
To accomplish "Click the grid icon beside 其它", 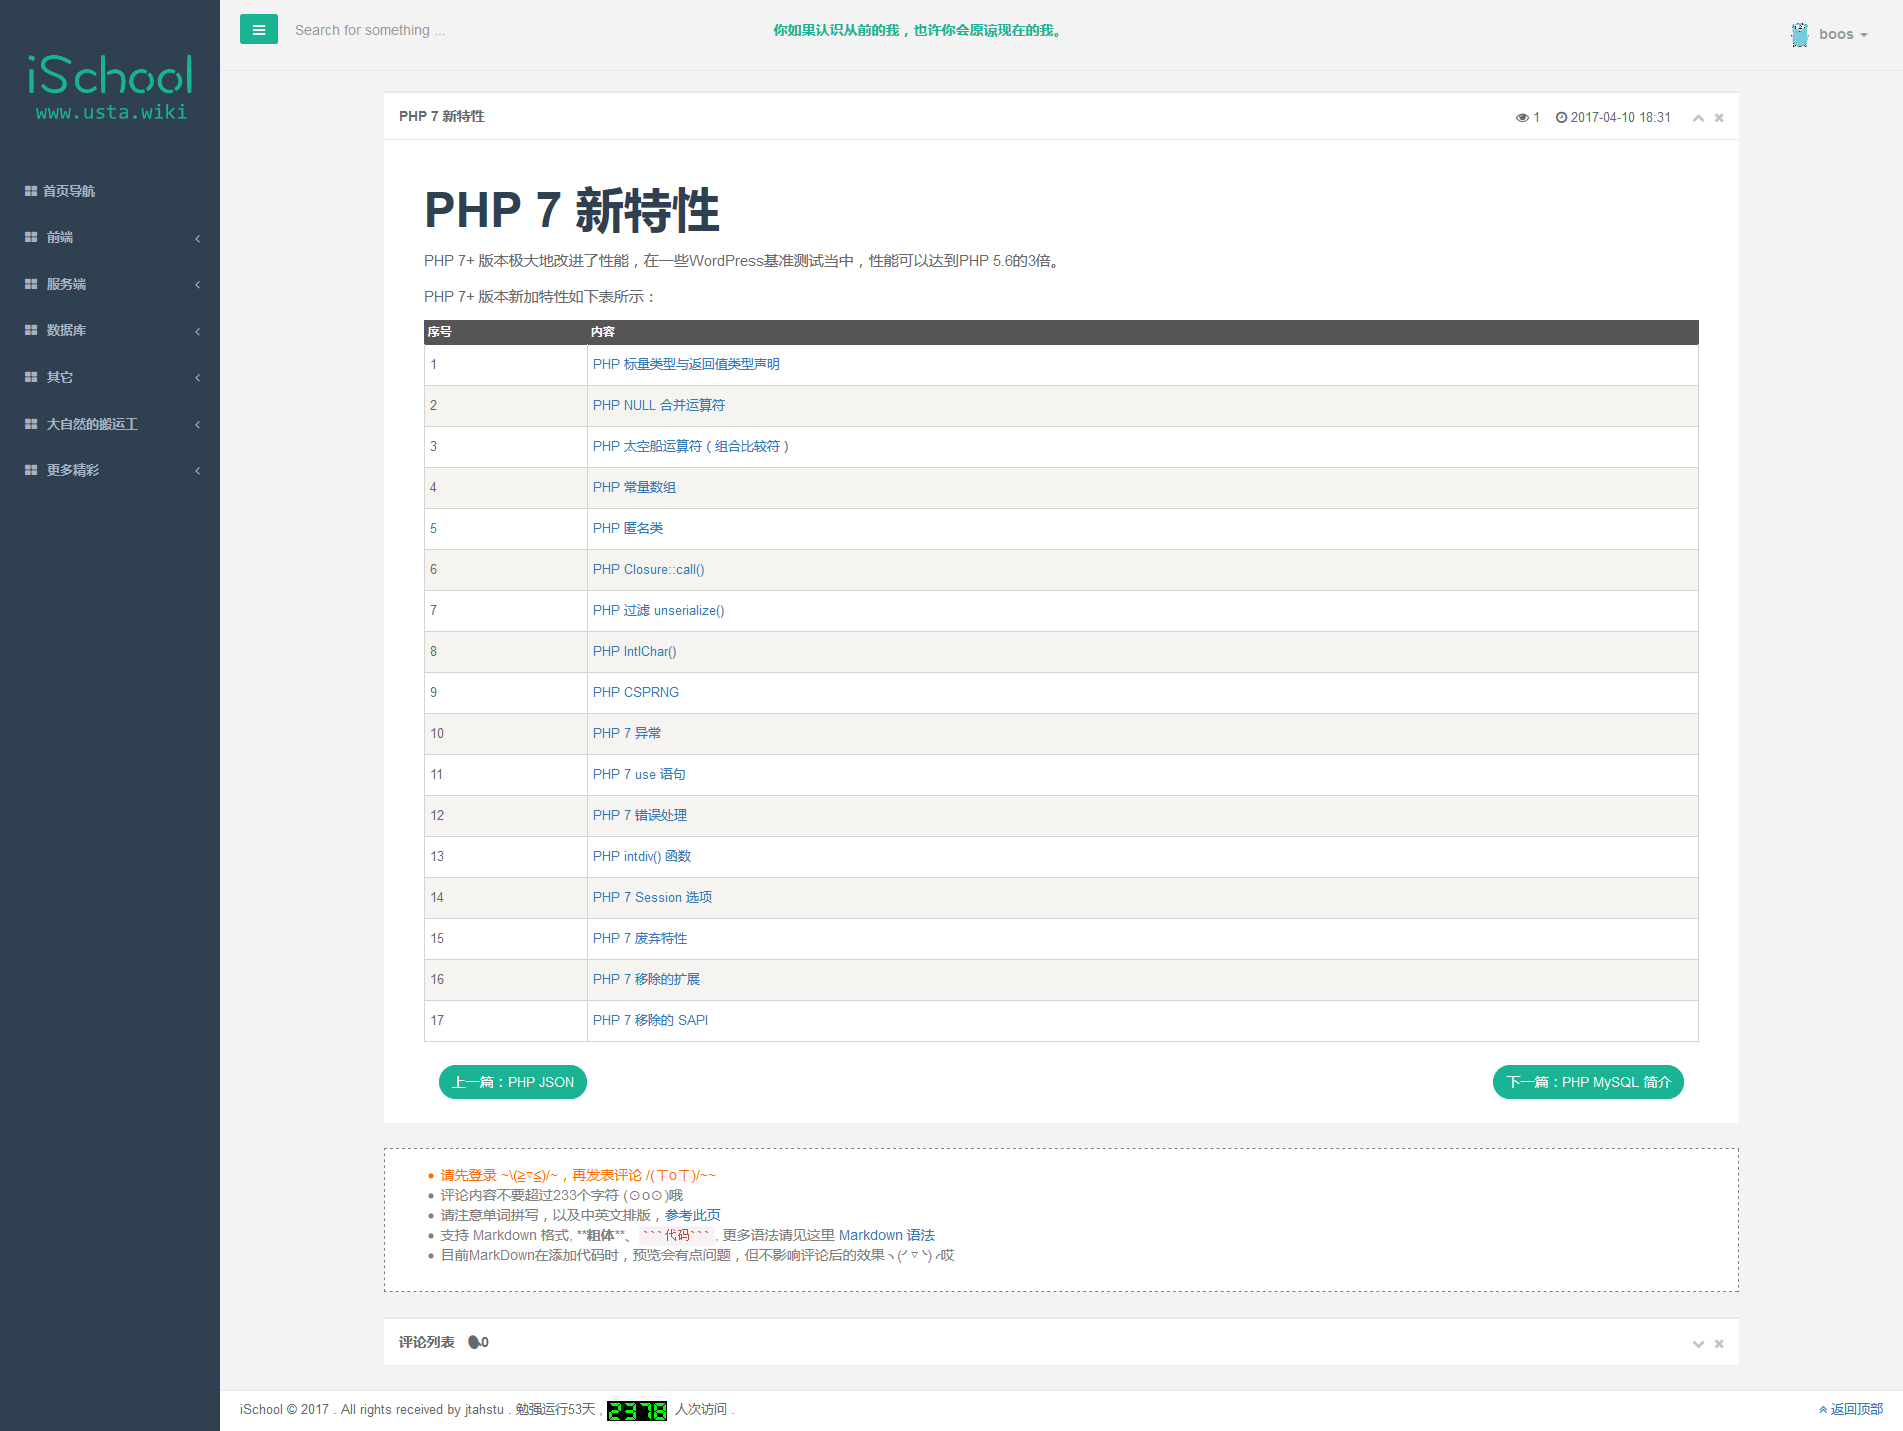I will pos(31,377).
